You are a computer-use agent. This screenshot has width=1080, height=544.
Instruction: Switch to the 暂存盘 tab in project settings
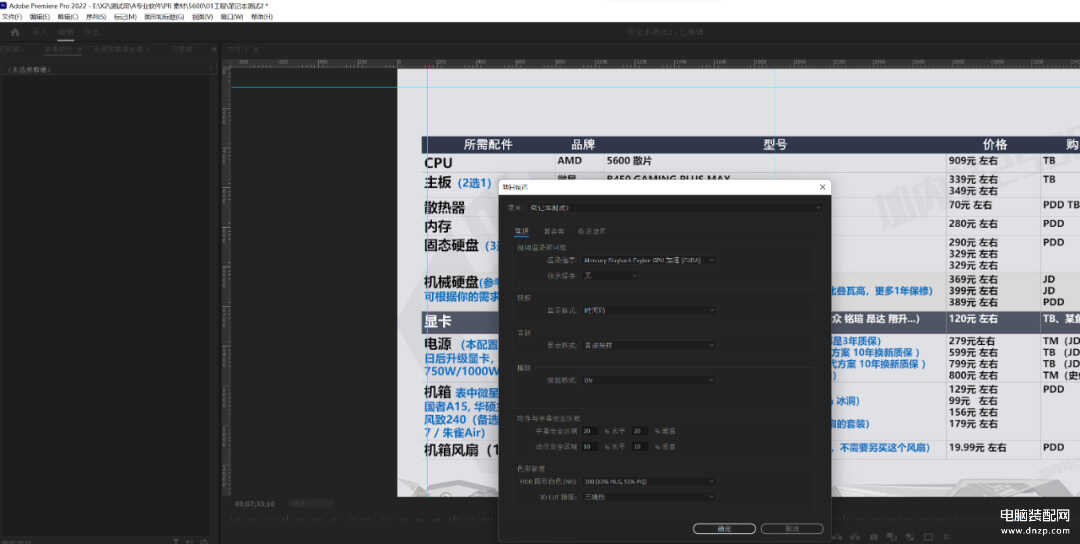coord(554,231)
